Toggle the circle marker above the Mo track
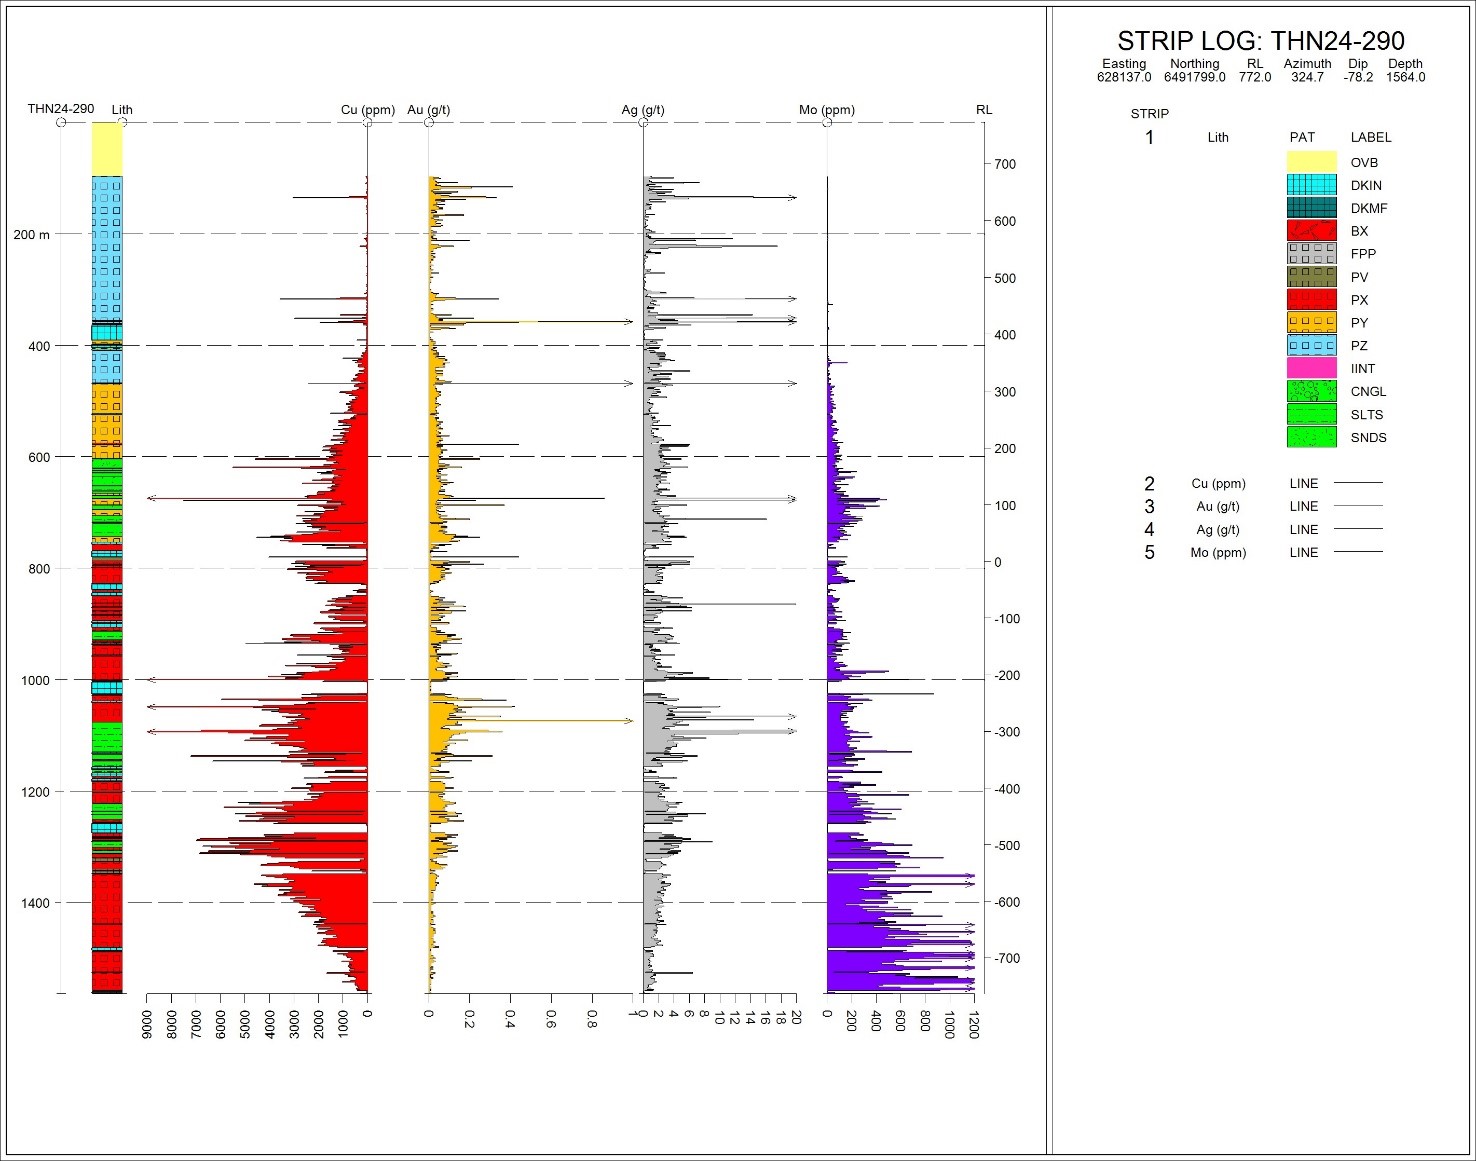 click(x=827, y=122)
